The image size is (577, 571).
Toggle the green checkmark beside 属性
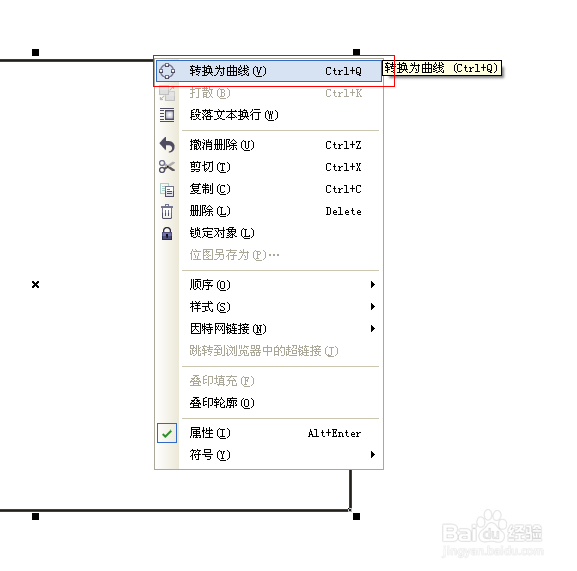tap(167, 433)
